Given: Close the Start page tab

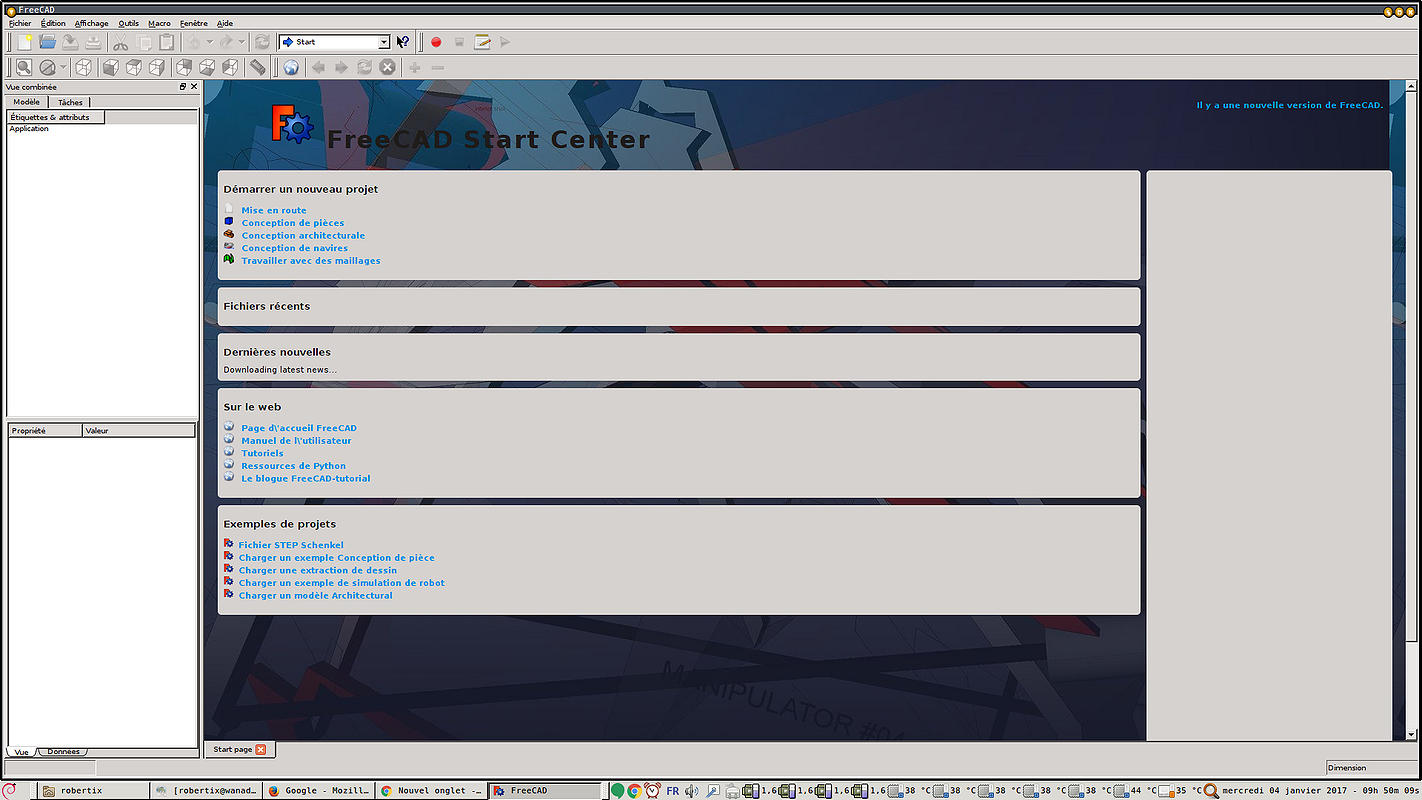Looking at the screenshot, I should point(261,749).
